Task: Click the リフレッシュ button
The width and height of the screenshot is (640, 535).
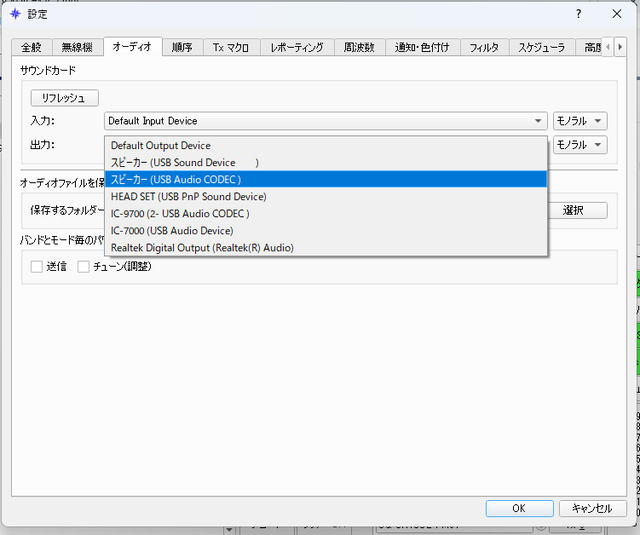Action: point(64,98)
